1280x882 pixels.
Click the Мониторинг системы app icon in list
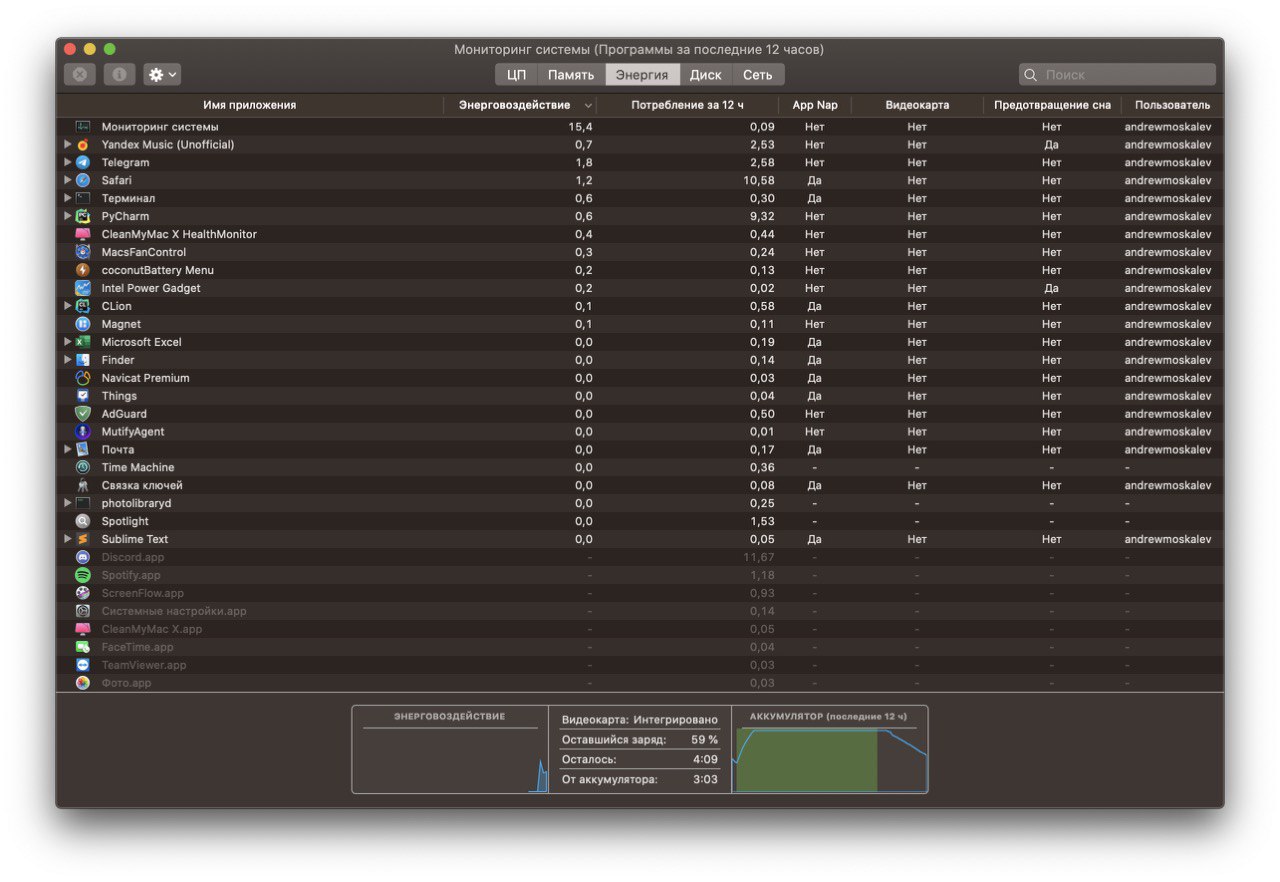[x=83, y=127]
